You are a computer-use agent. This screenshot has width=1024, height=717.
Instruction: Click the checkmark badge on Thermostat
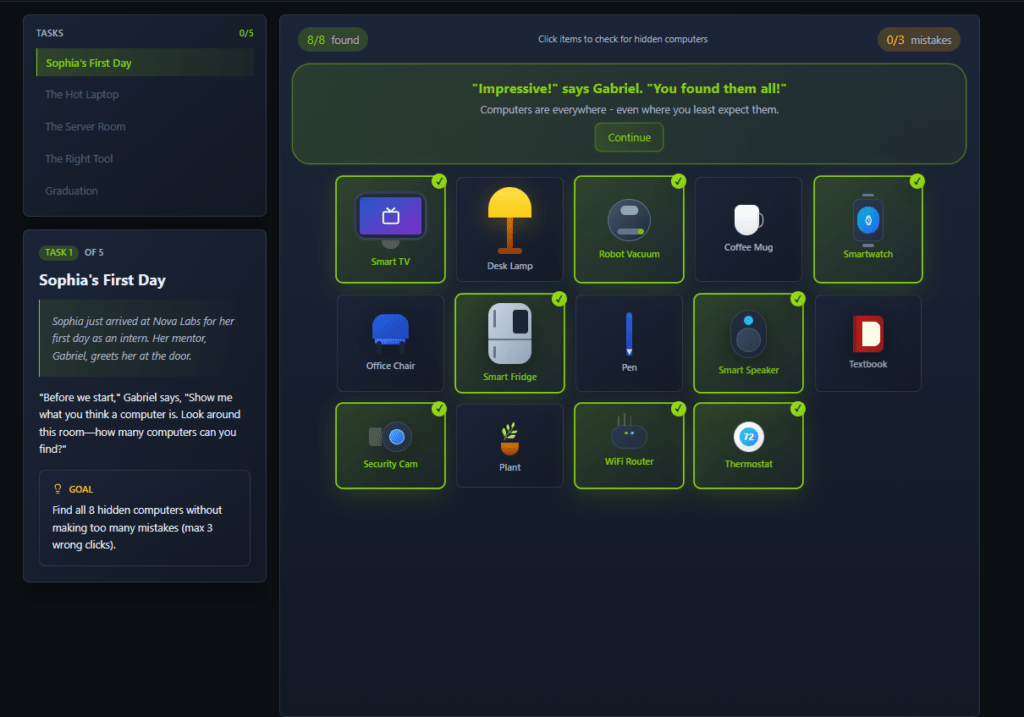click(797, 409)
